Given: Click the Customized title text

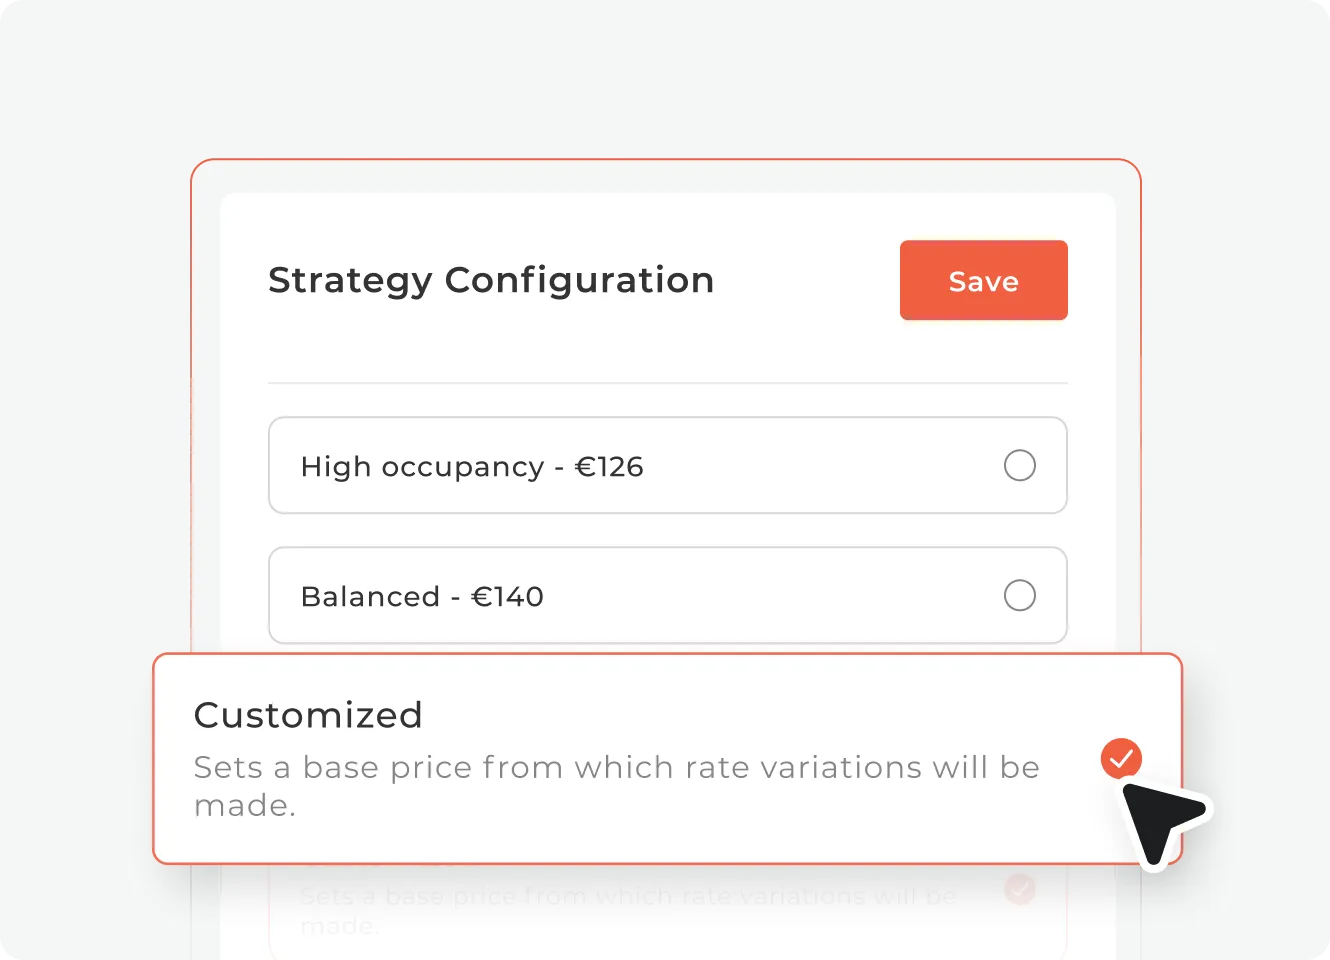Looking at the screenshot, I should (x=308, y=715).
